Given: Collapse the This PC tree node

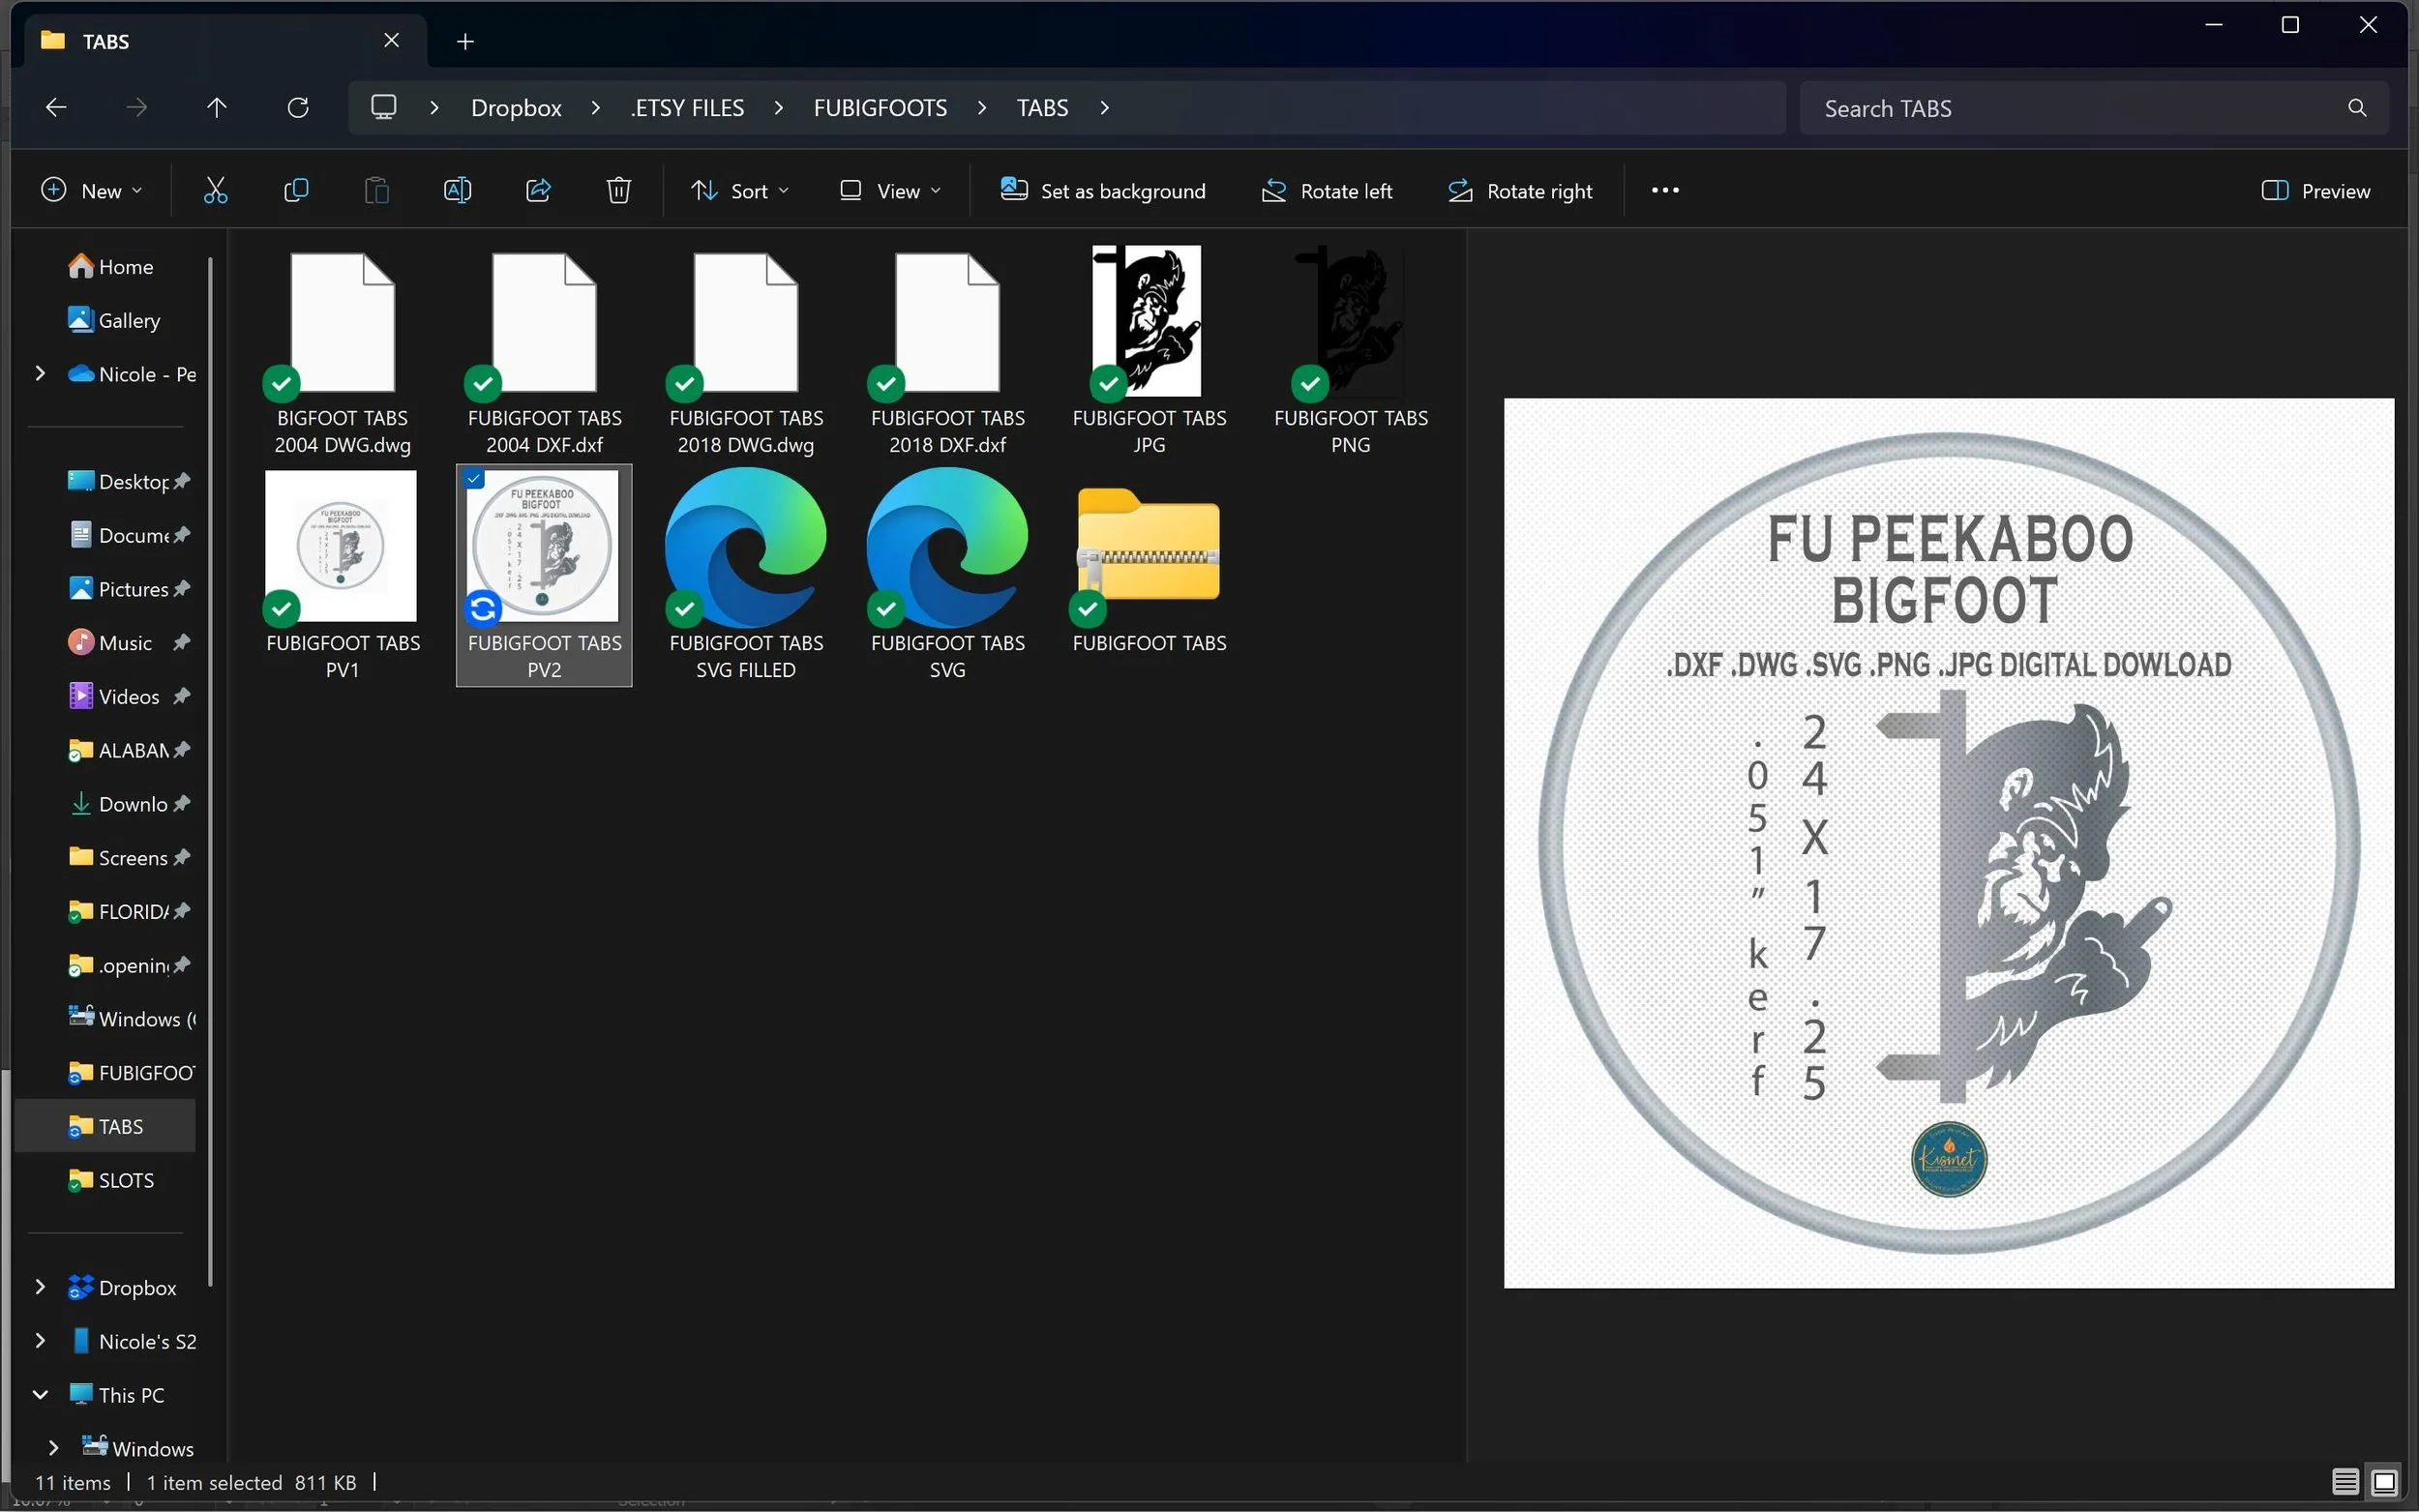Looking at the screenshot, I should point(40,1394).
